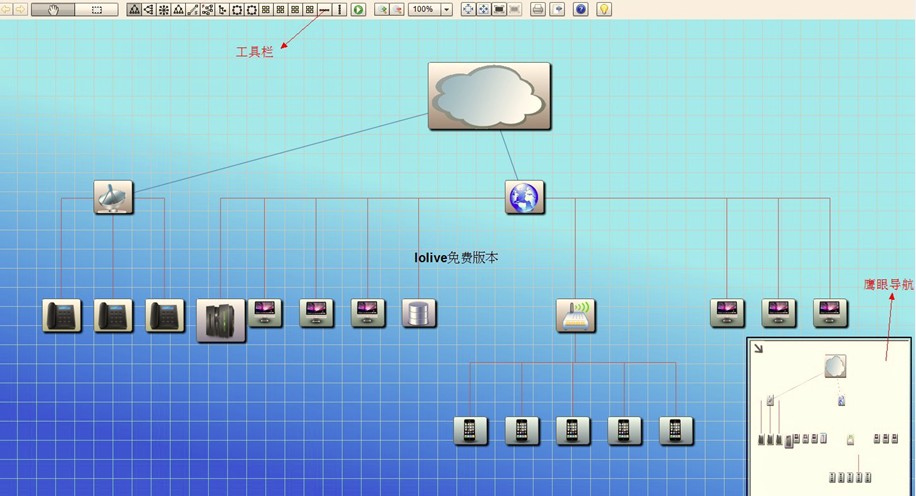The image size is (916, 496).
Task: Click the greyed-out screen icon
Action: (515, 9)
